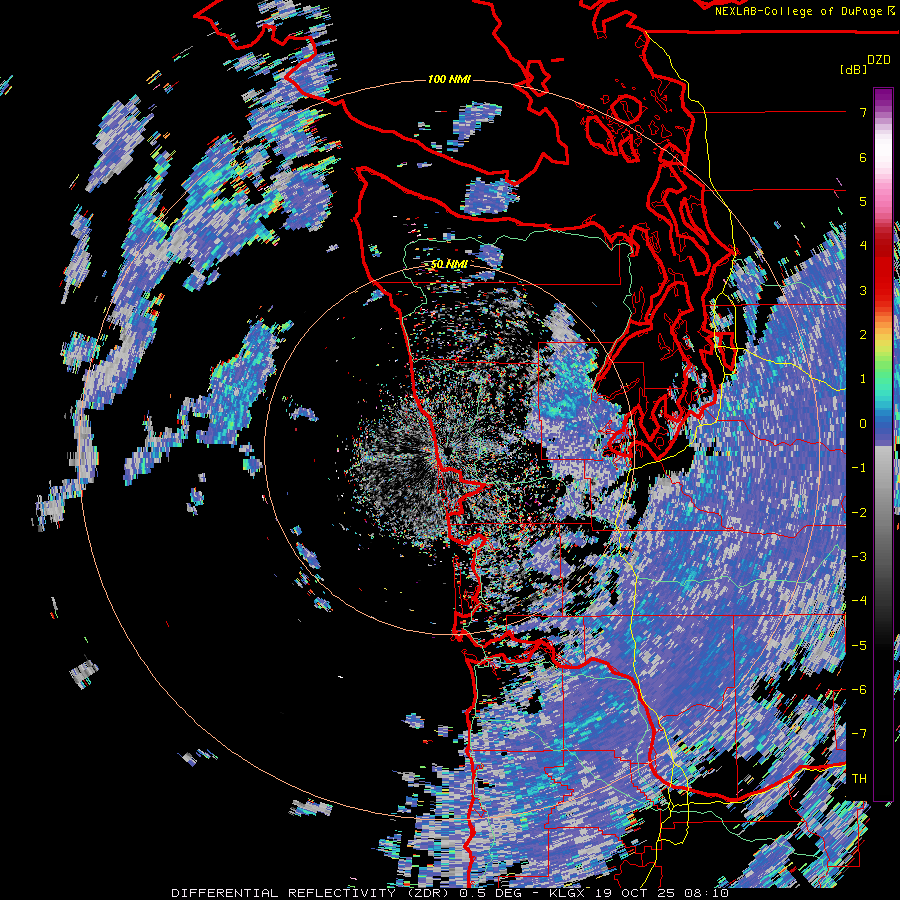Click the 4 tick label on scale
This screenshot has height=900, width=900.
863,246
